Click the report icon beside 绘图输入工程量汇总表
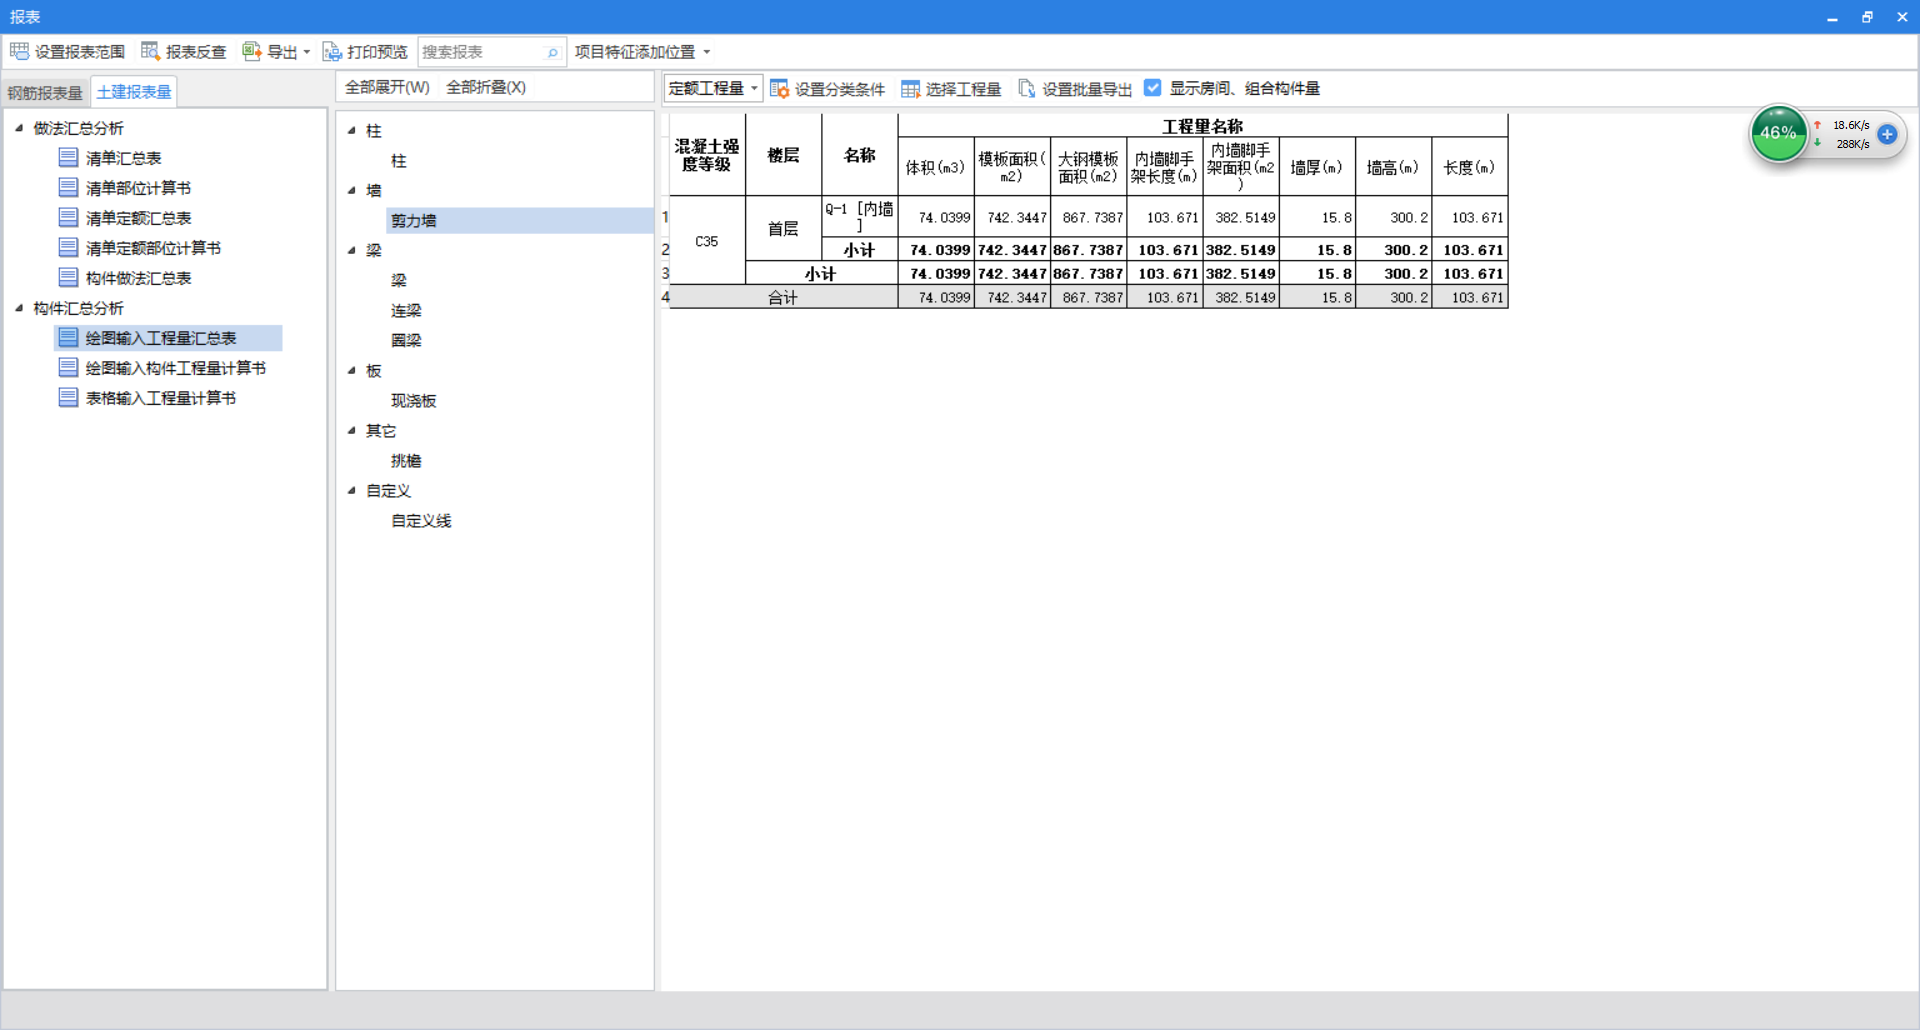The image size is (1920, 1030). tap(68, 337)
